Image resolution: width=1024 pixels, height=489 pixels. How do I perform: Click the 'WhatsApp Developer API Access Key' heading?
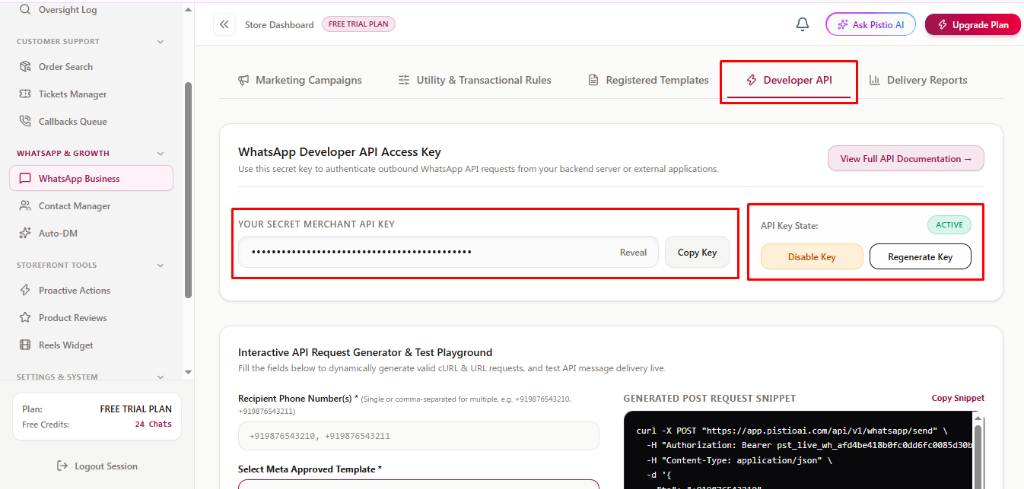click(x=340, y=152)
